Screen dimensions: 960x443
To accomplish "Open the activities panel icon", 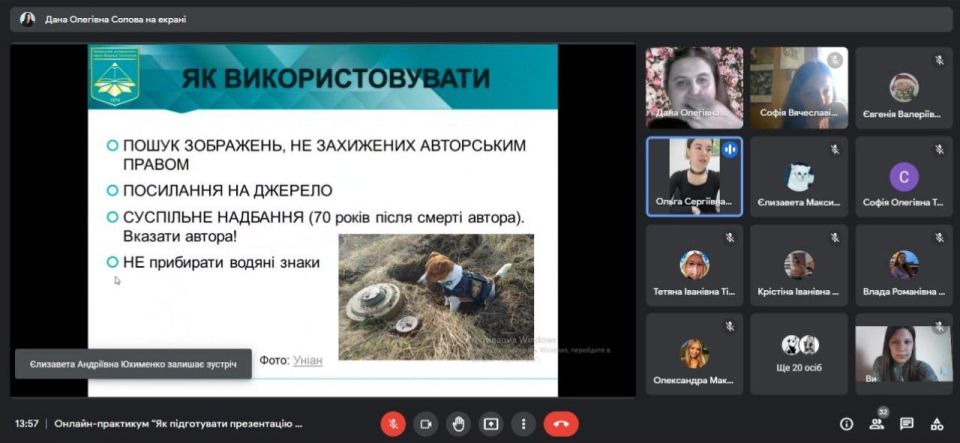I will tap(937, 423).
